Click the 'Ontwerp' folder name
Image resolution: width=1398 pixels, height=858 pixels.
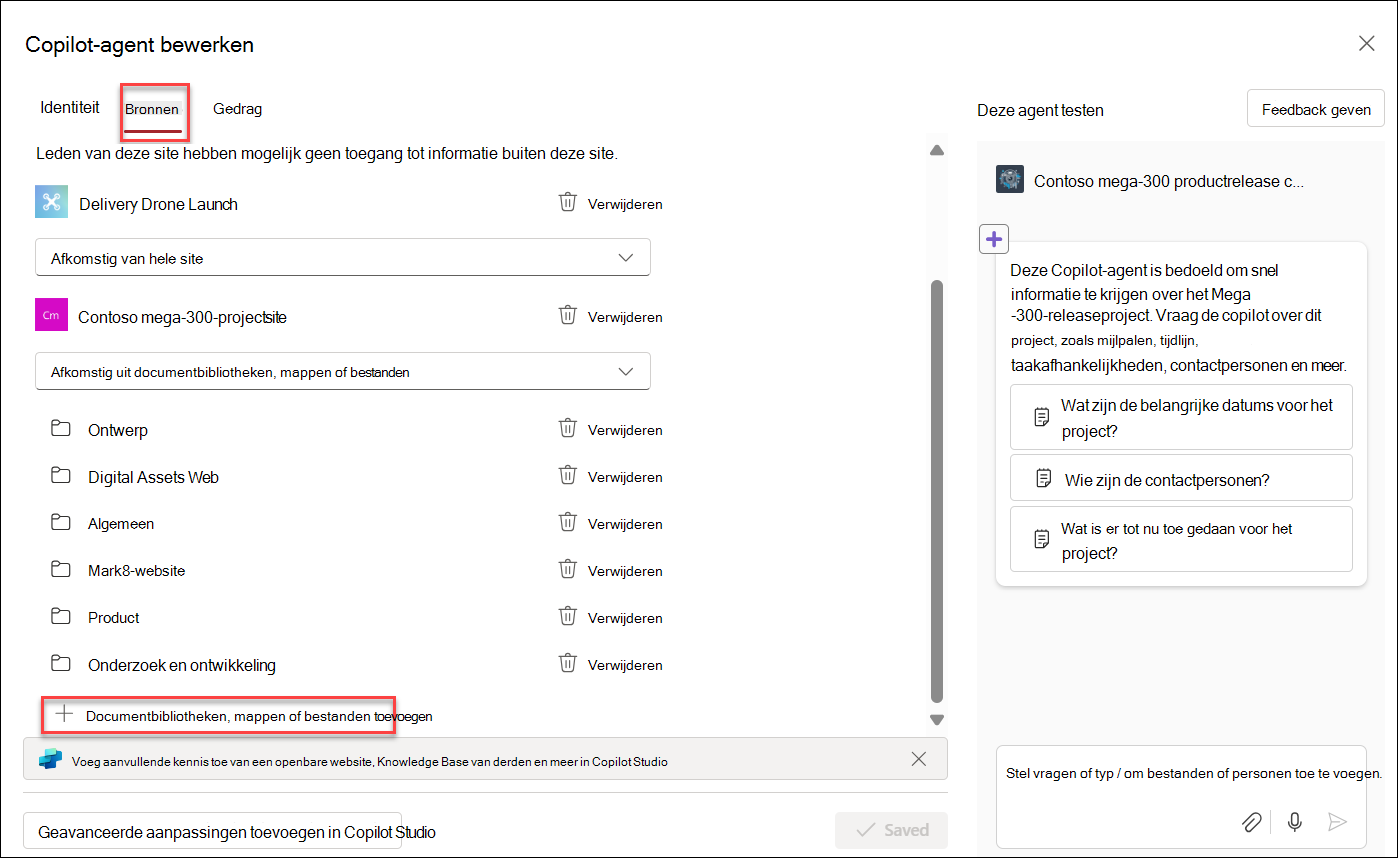(x=118, y=430)
